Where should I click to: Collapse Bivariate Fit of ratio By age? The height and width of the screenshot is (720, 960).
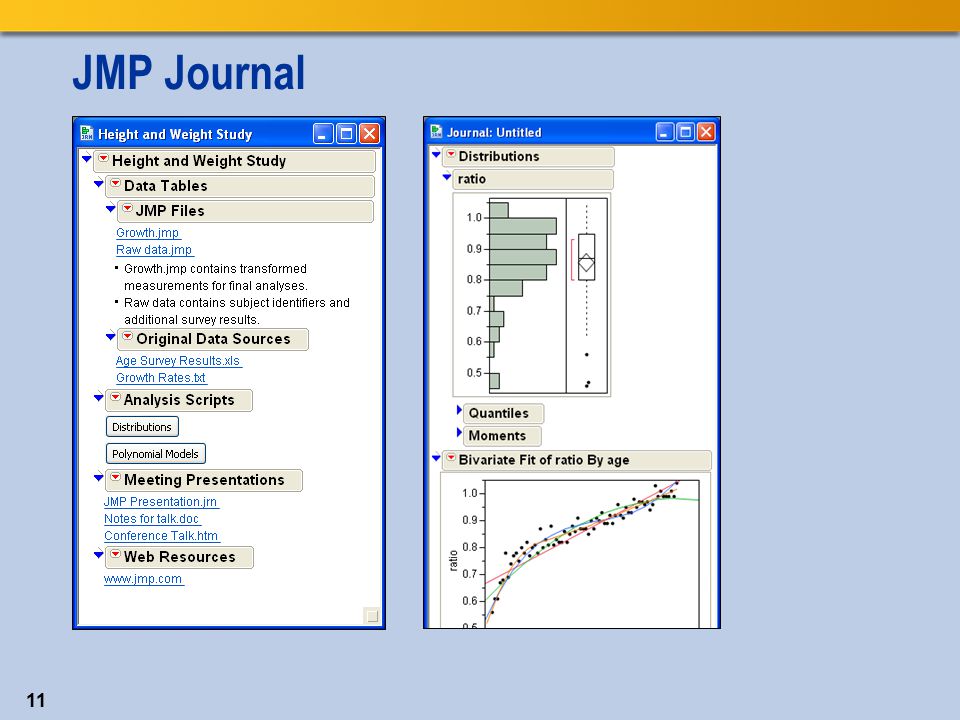pos(436,458)
